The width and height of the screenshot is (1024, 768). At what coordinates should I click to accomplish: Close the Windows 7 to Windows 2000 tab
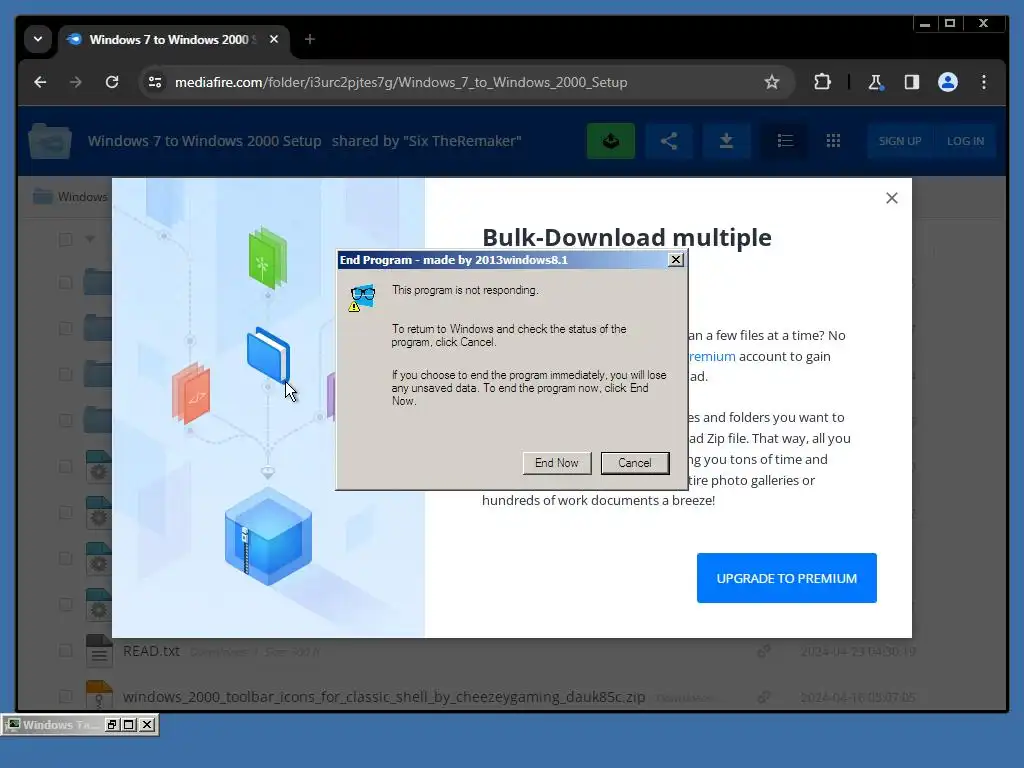click(274, 39)
